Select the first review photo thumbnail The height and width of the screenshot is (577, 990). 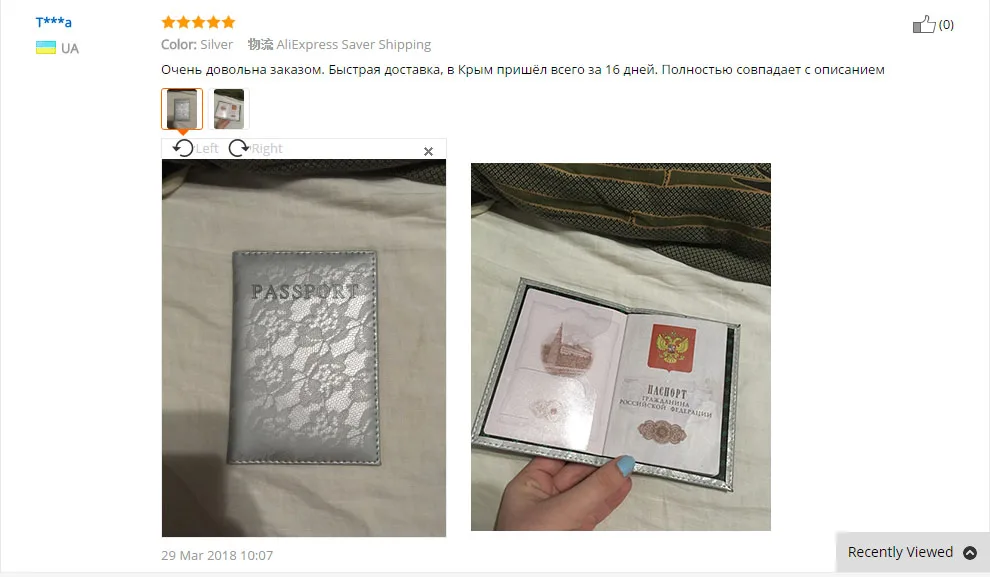click(182, 109)
